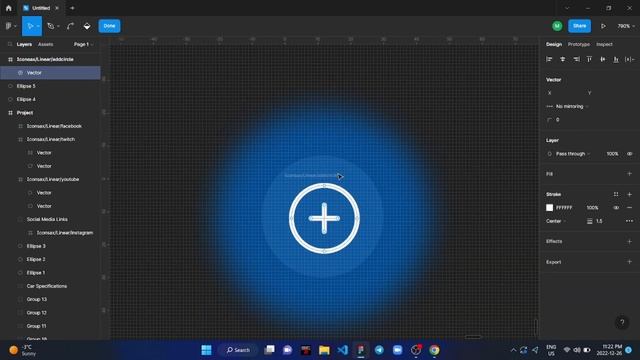Click the green user avatar
Screen dimensions: 640x360
[557, 26]
